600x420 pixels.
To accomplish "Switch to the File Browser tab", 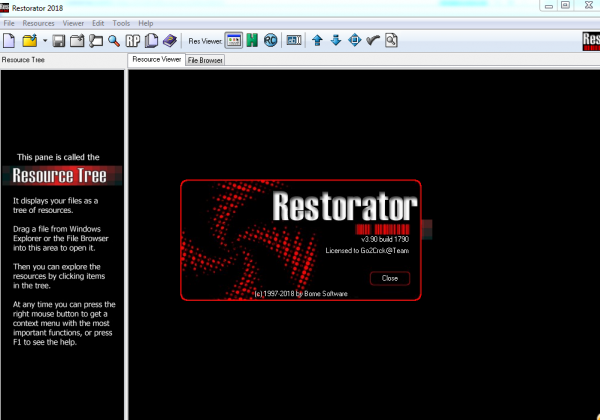I will [x=205, y=60].
